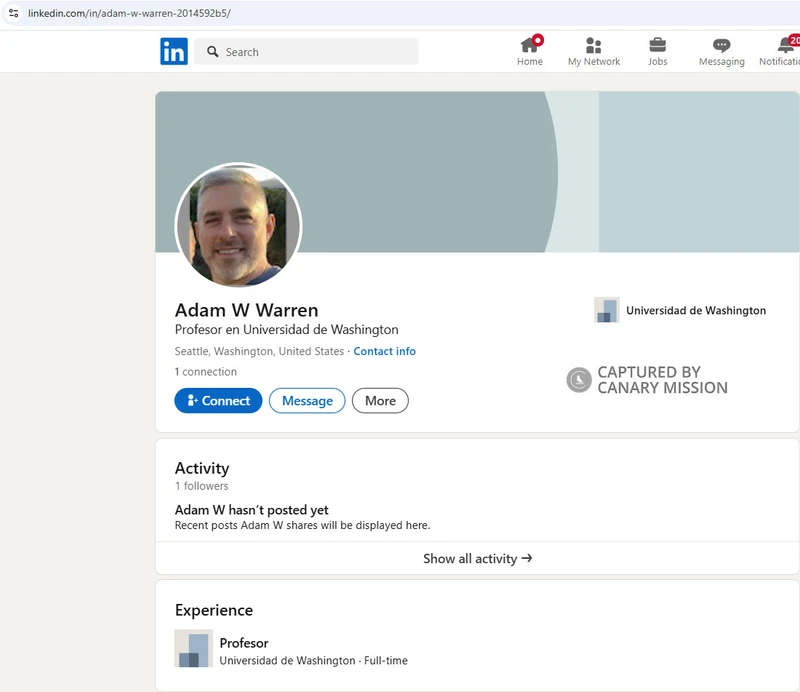This screenshot has height=692, width=800.
Task: Click the Activity section heading
Action: (202, 468)
